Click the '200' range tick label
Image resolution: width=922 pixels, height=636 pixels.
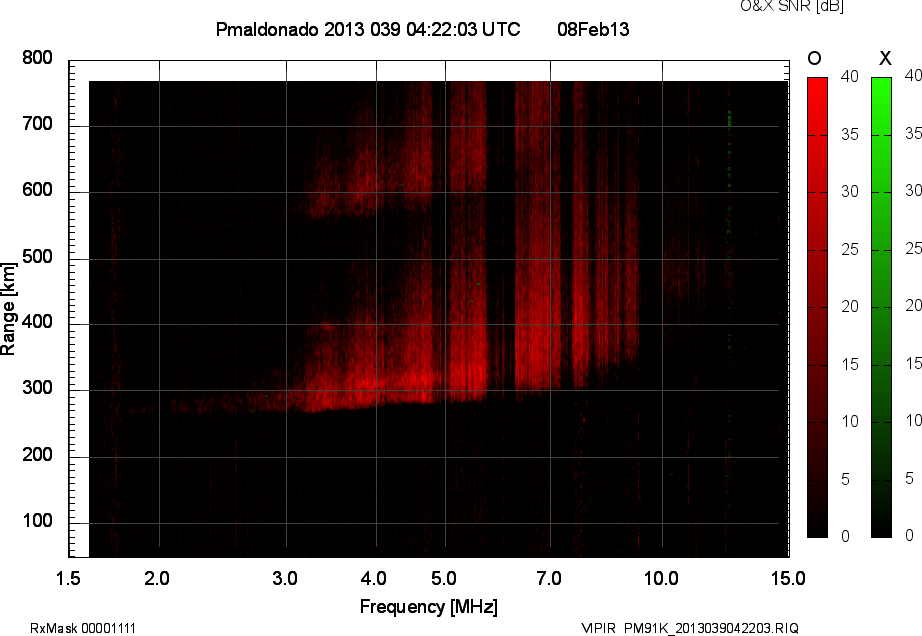pyautogui.click(x=38, y=454)
